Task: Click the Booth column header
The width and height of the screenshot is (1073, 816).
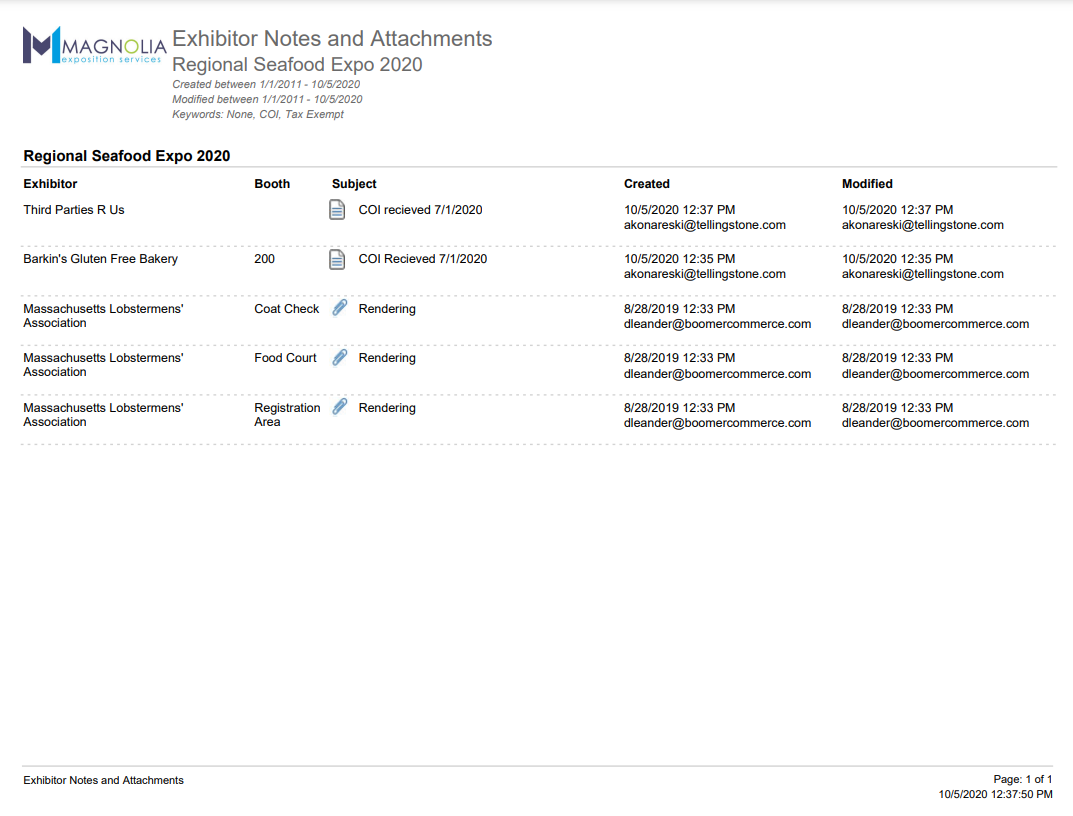Action: click(272, 184)
